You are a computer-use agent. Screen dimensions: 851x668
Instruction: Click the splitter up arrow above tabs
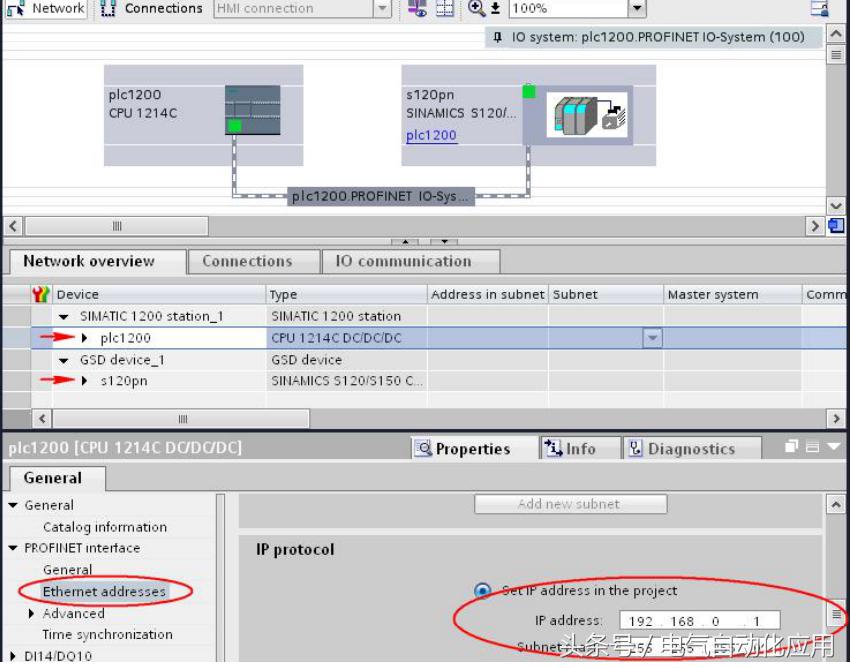tap(405, 241)
